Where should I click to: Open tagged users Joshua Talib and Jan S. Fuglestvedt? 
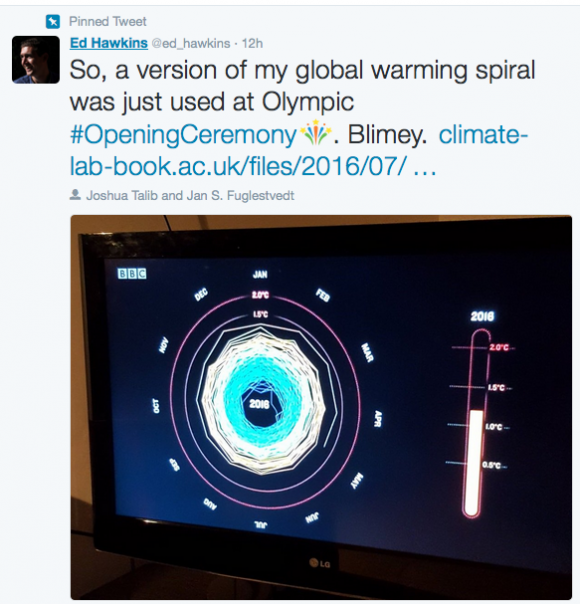tap(190, 195)
